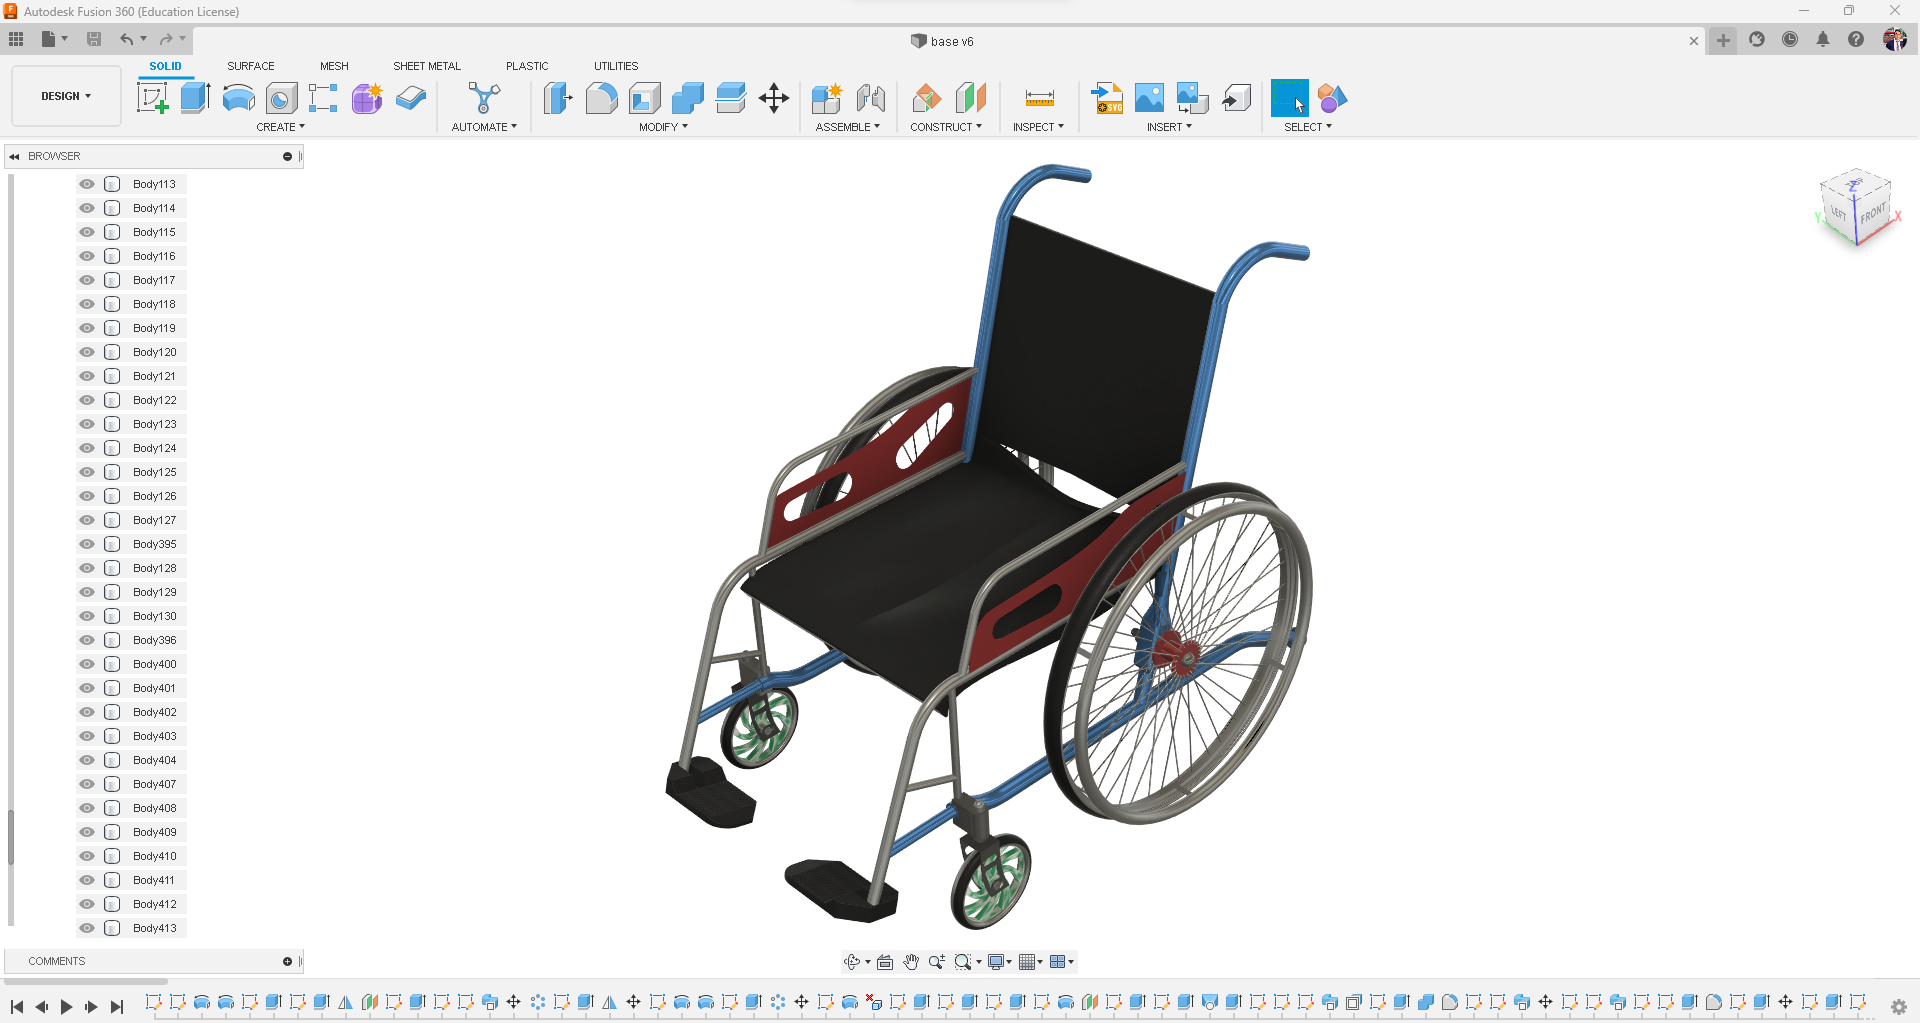Image resolution: width=1920 pixels, height=1023 pixels.
Task: Select the Press Pull tool
Action: 558,98
